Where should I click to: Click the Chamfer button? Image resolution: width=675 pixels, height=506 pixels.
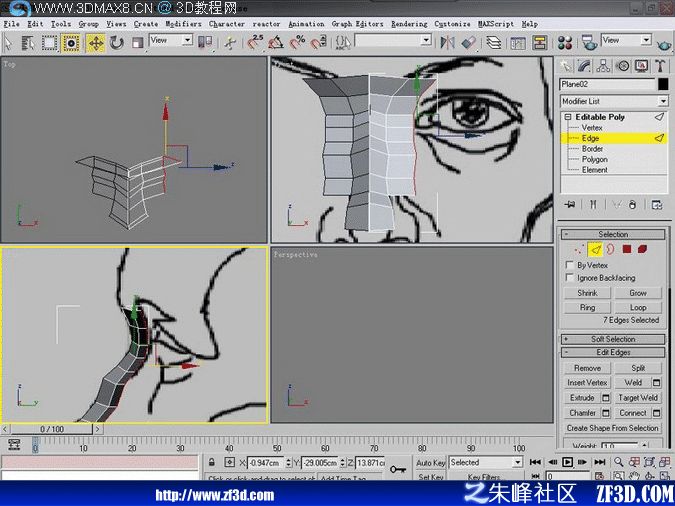[582, 413]
